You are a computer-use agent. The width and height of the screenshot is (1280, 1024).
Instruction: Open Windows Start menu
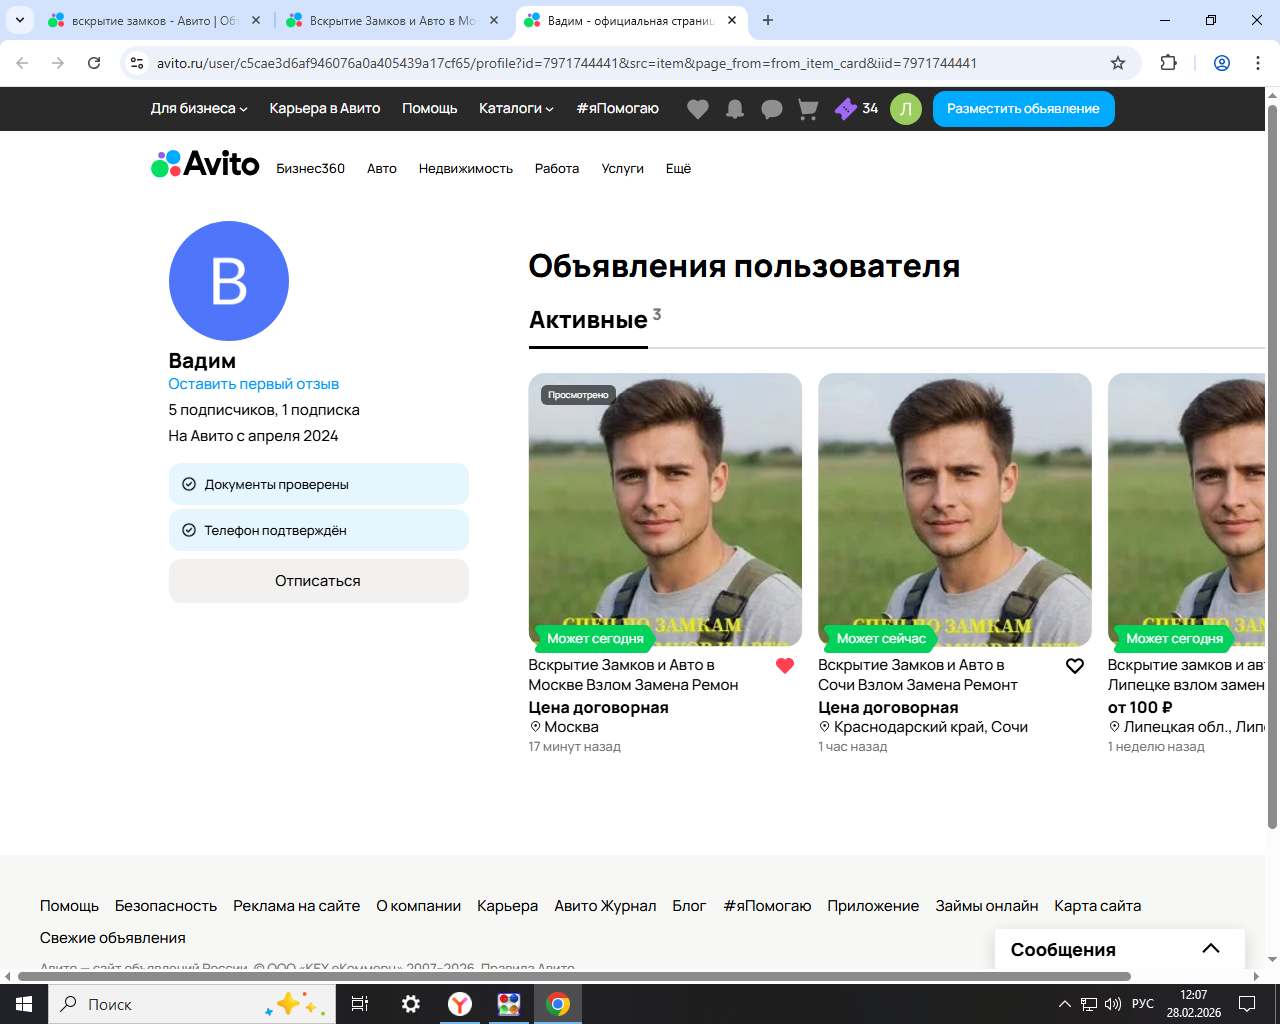click(24, 1004)
